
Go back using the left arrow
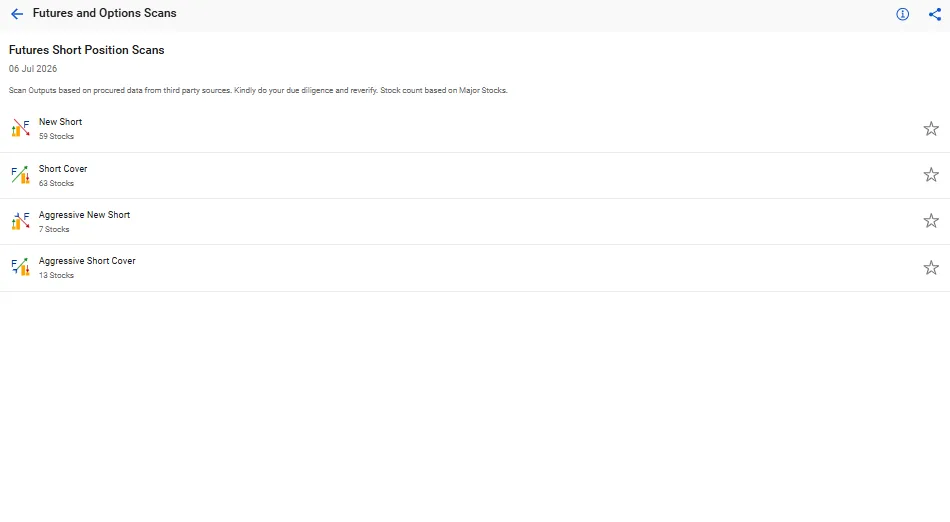(x=17, y=14)
